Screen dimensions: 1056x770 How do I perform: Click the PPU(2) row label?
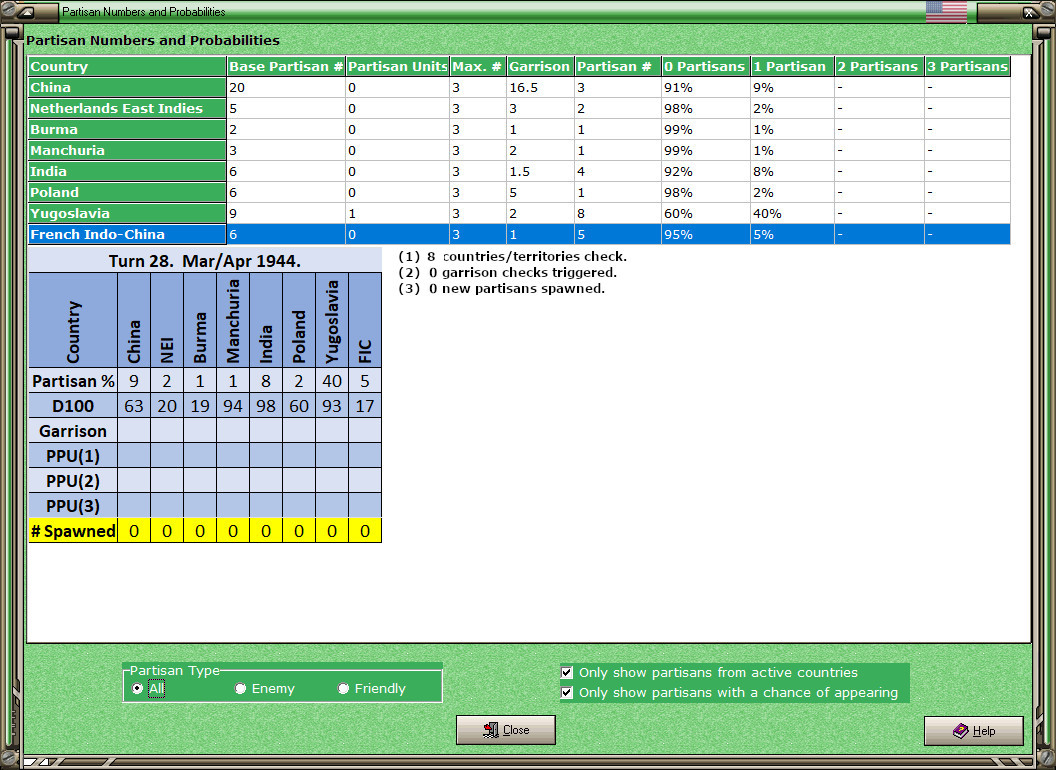pyautogui.click(x=73, y=481)
